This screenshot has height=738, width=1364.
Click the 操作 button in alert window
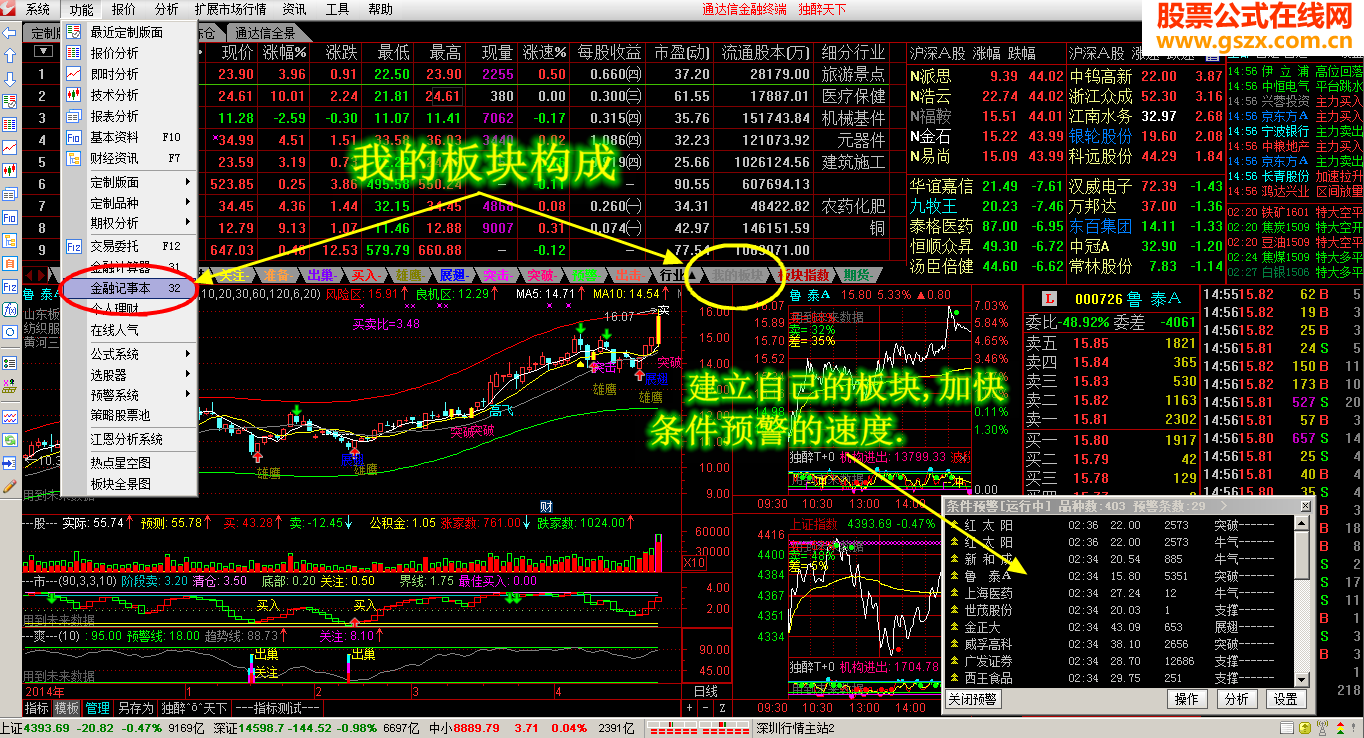[1187, 699]
